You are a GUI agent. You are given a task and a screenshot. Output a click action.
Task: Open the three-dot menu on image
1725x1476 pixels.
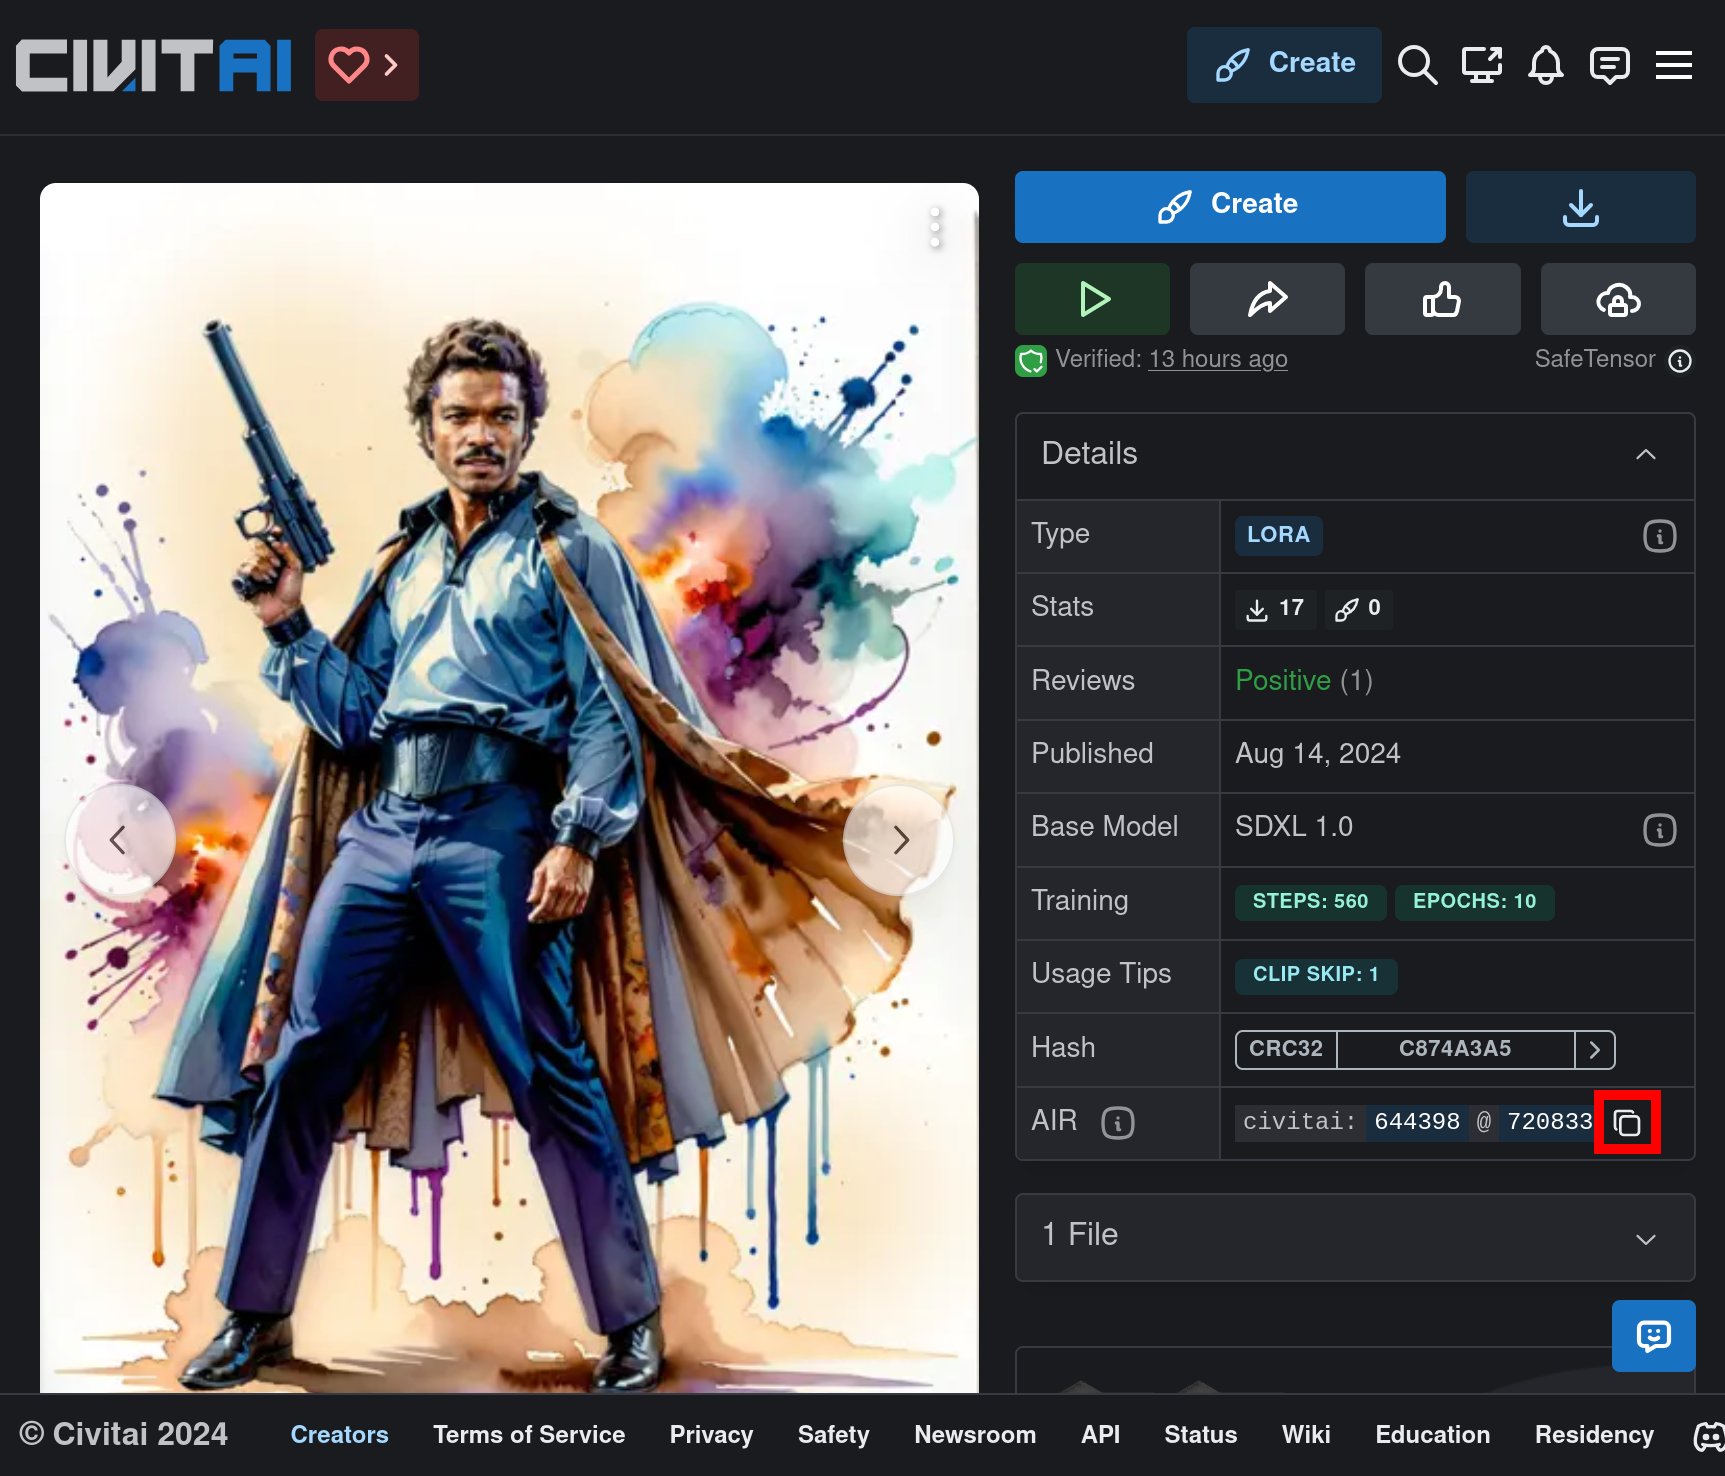coord(935,228)
